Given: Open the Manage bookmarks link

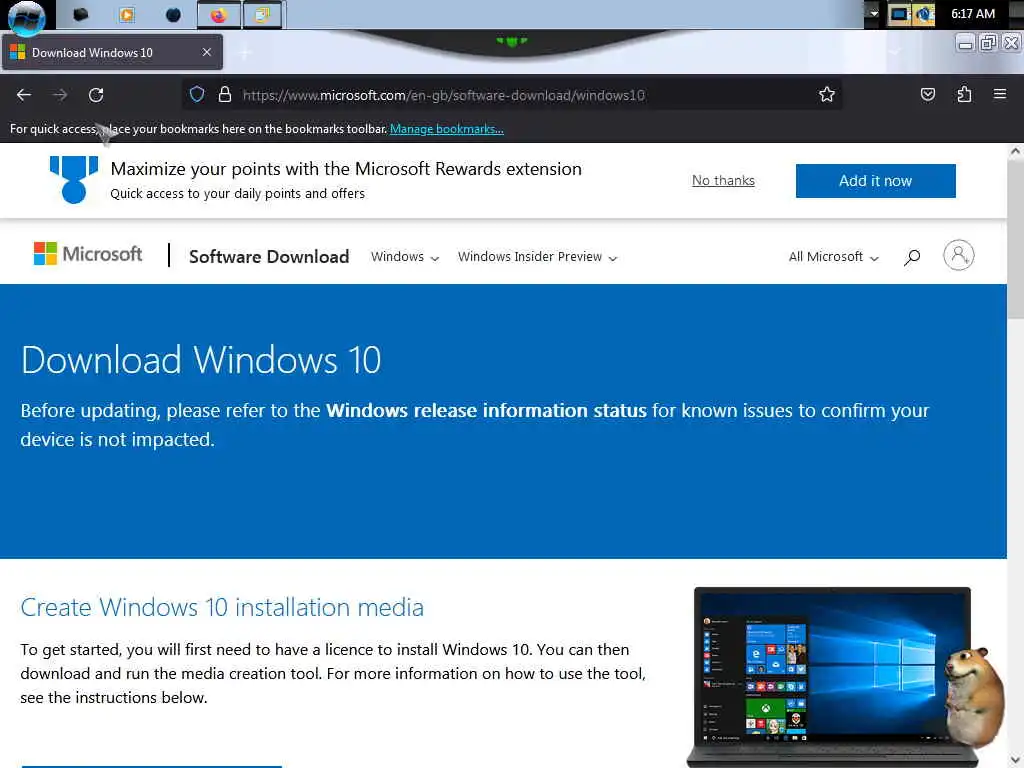Looking at the screenshot, I should [x=447, y=129].
